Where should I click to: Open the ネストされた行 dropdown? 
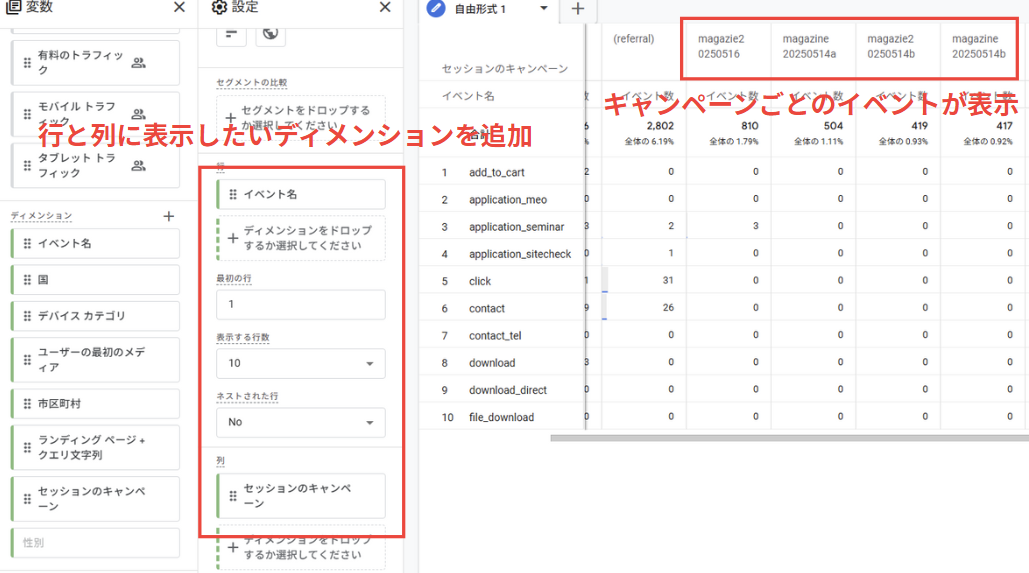pyautogui.click(x=301, y=422)
